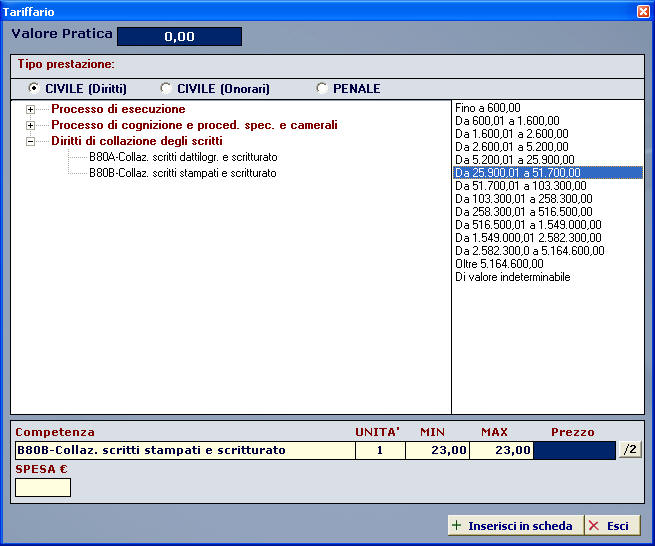Select B80A-Collaz. scritti dattilogr. e scritturato
This screenshot has height=546, width=655.
[183, 157]
